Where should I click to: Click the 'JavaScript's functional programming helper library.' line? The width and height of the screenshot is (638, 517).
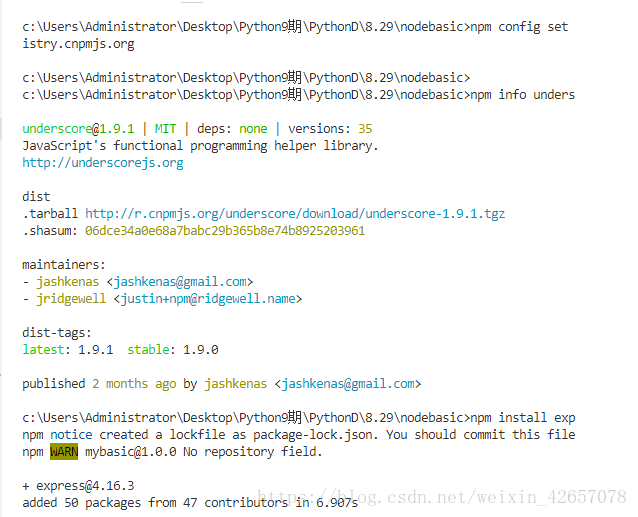[200, 146]
